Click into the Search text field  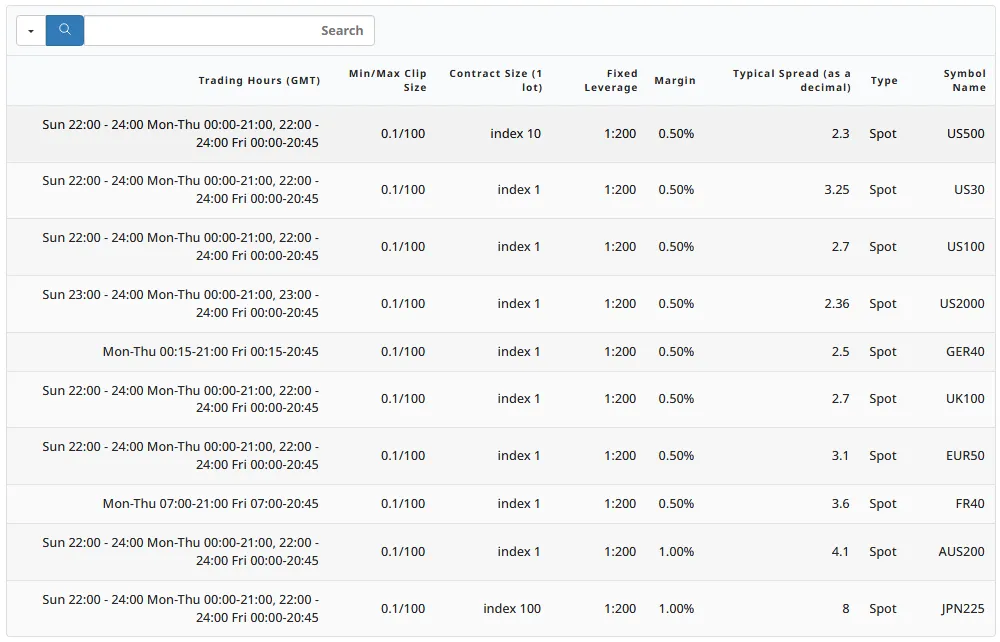point(228,31)
